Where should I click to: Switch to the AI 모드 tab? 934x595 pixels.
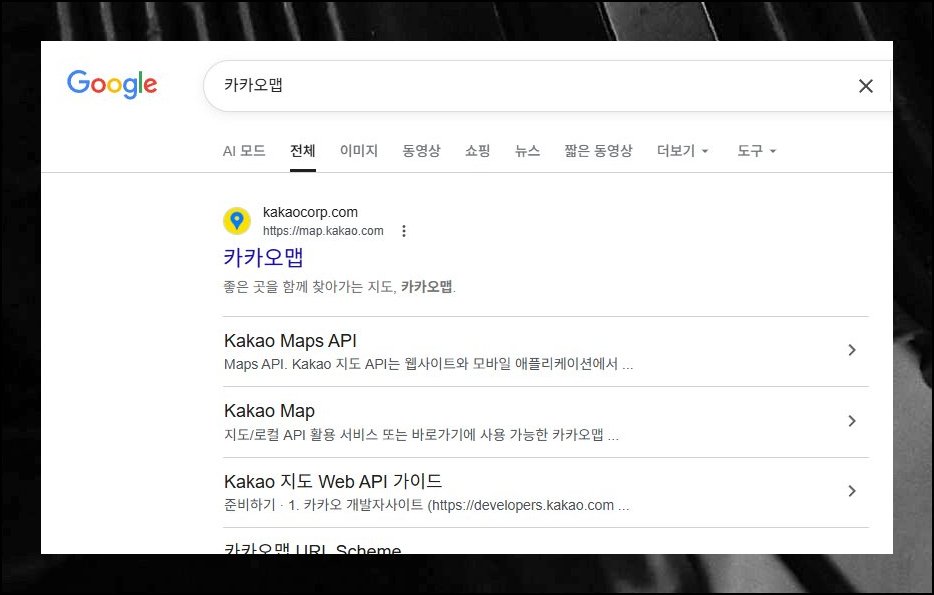(244, 151)
